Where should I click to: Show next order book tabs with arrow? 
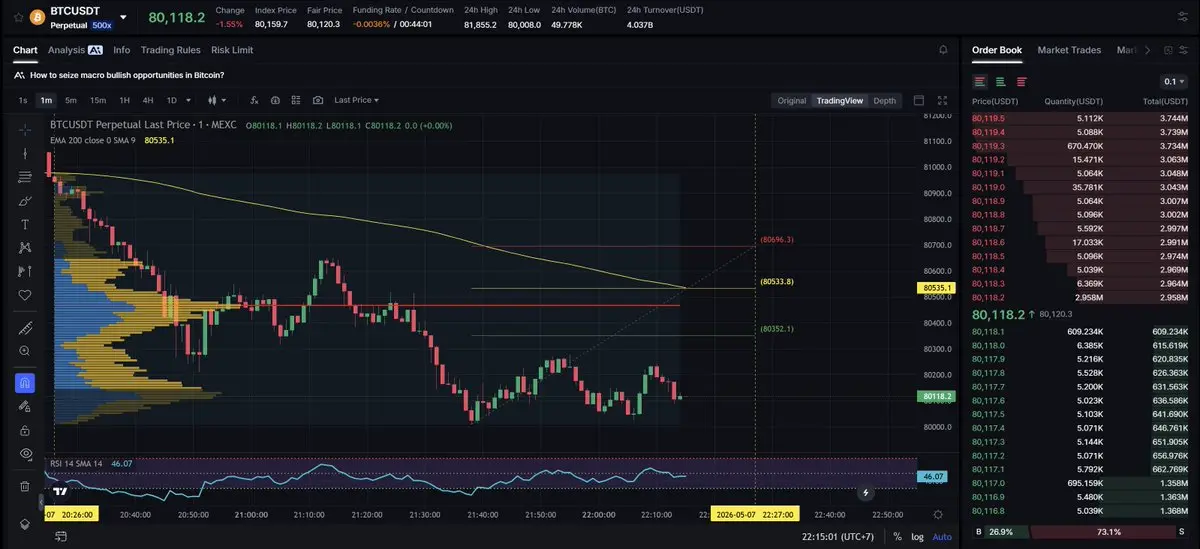click(1147, 50)
